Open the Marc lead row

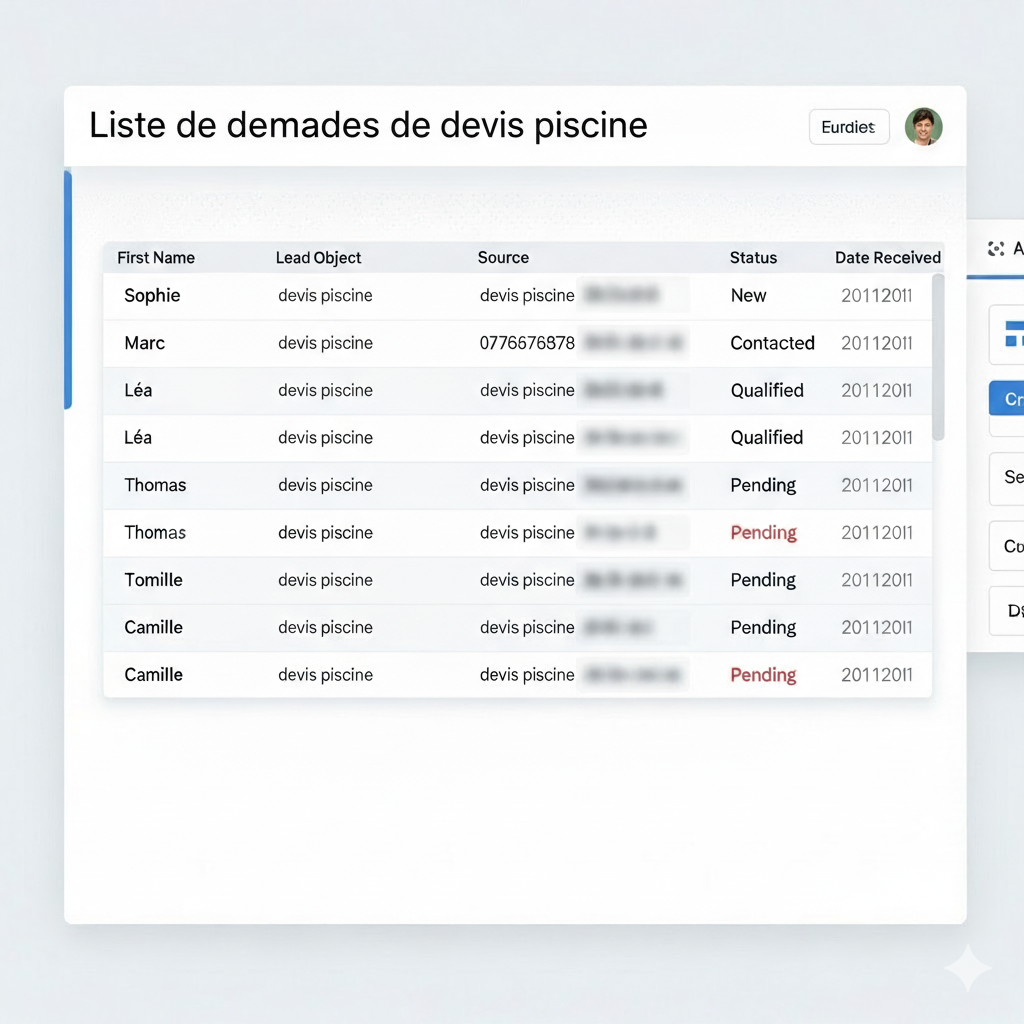(x=145, y=343)
